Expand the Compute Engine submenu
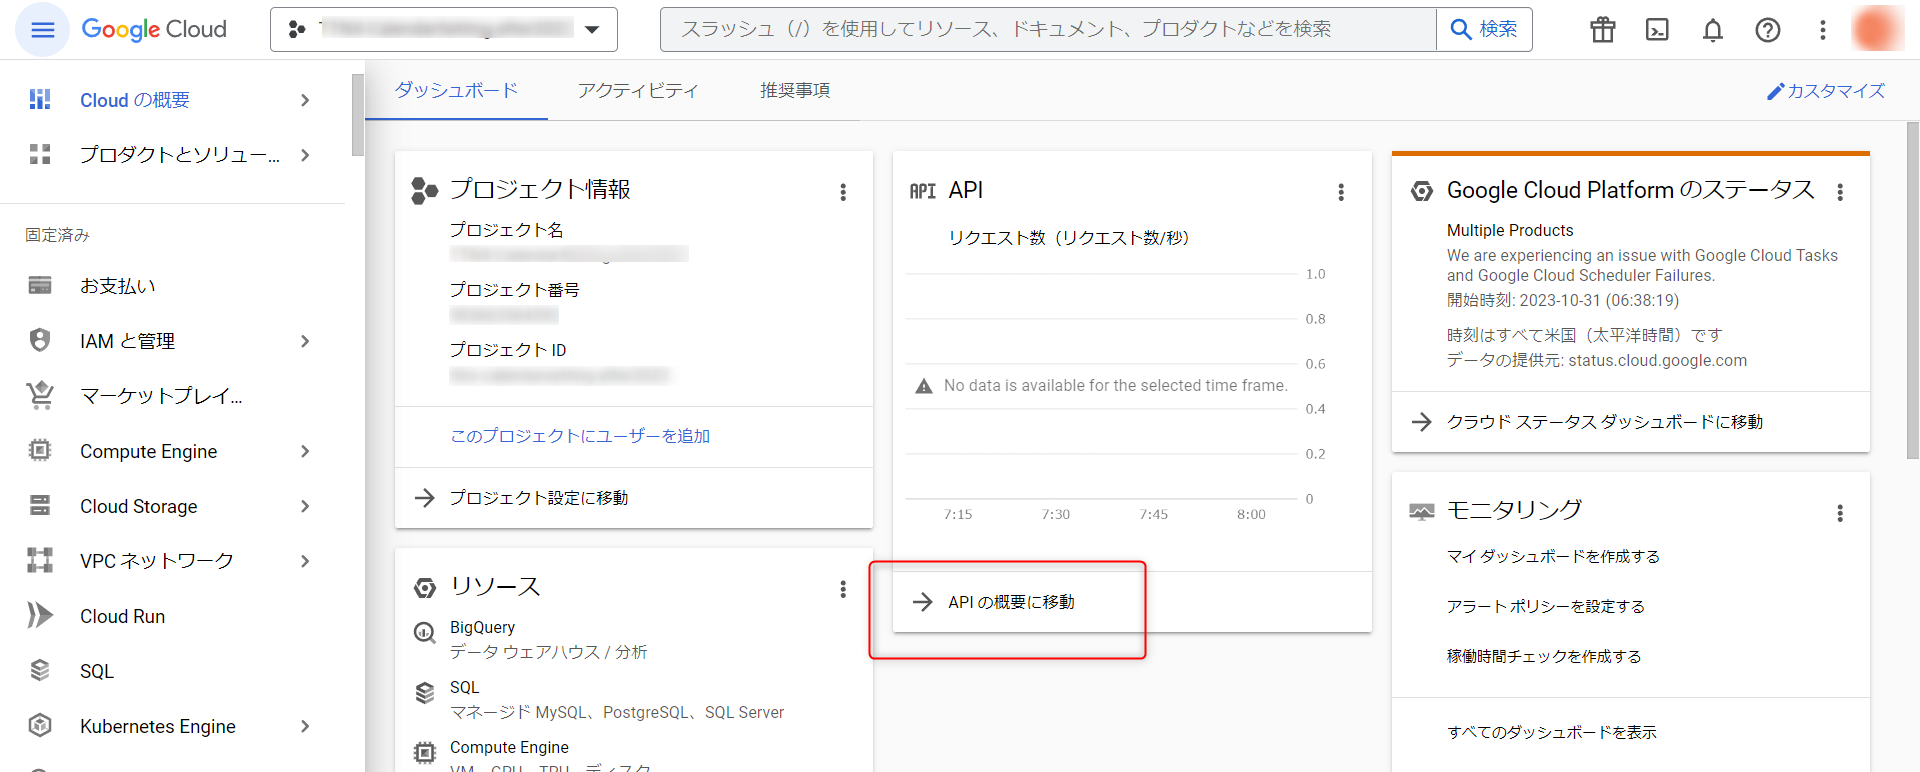Image resolution: width=1920 pixels, height=772 pixels. coord(305,451)
